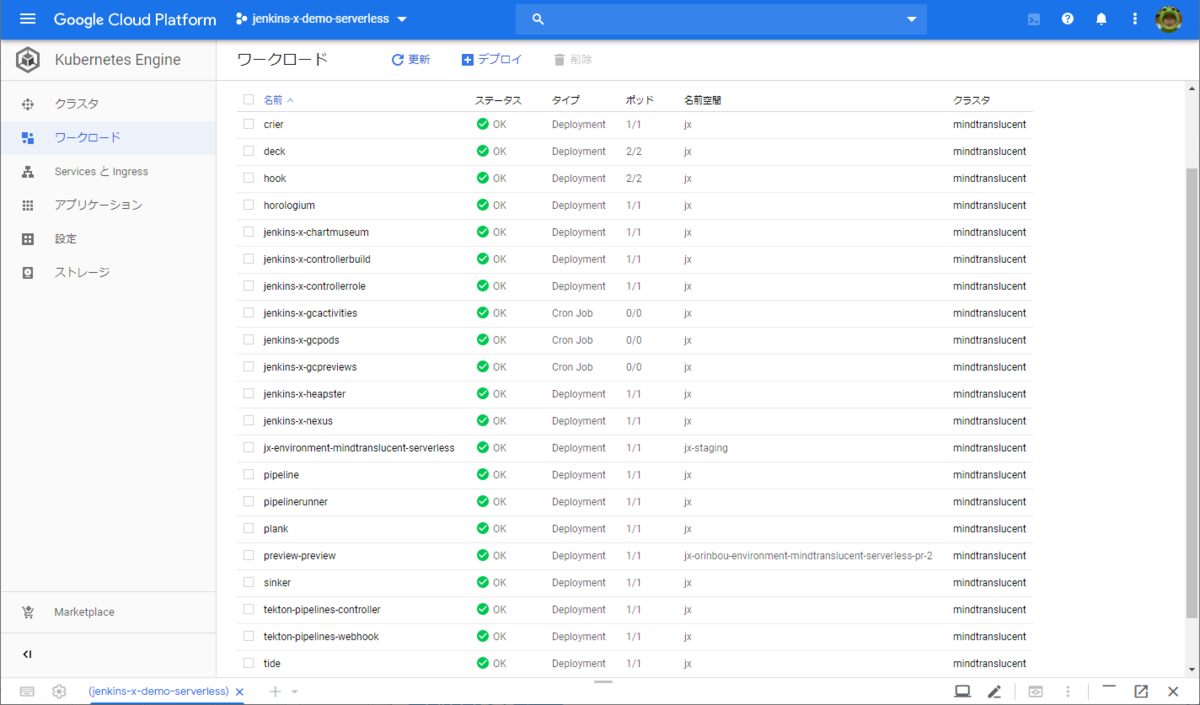
Task: Click the tekton-pipelines-webhook workload name
Action: pyautogui.click(x=321, y=636)
